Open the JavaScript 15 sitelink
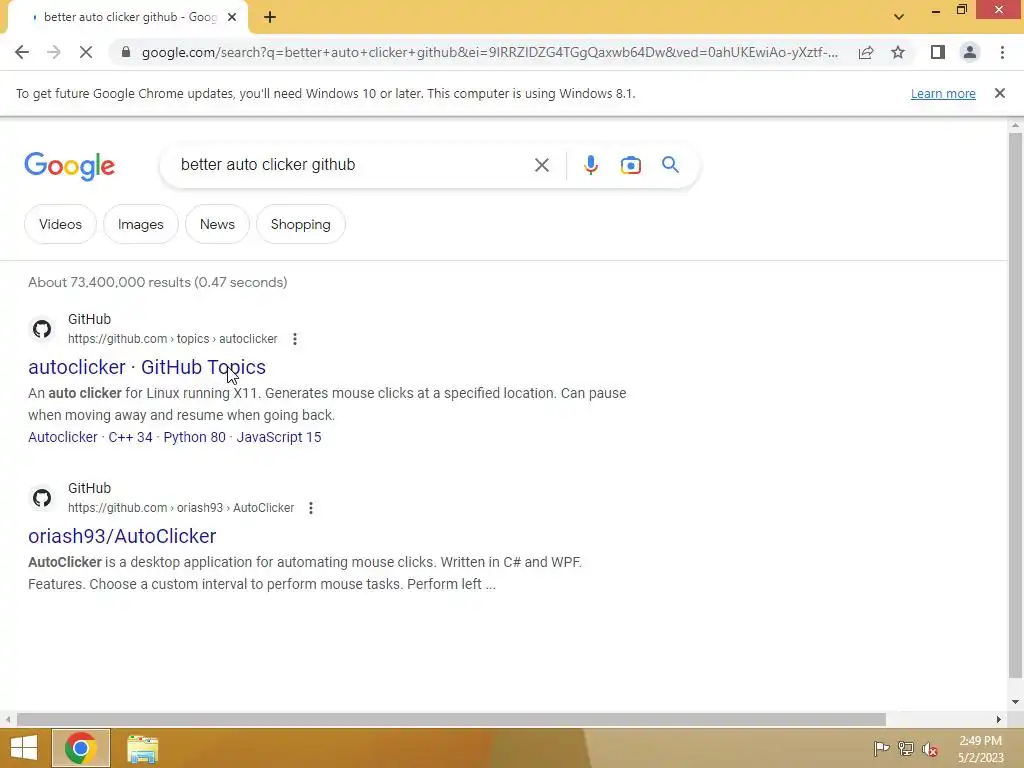The image size is (1024, 768). click(279, 437)
